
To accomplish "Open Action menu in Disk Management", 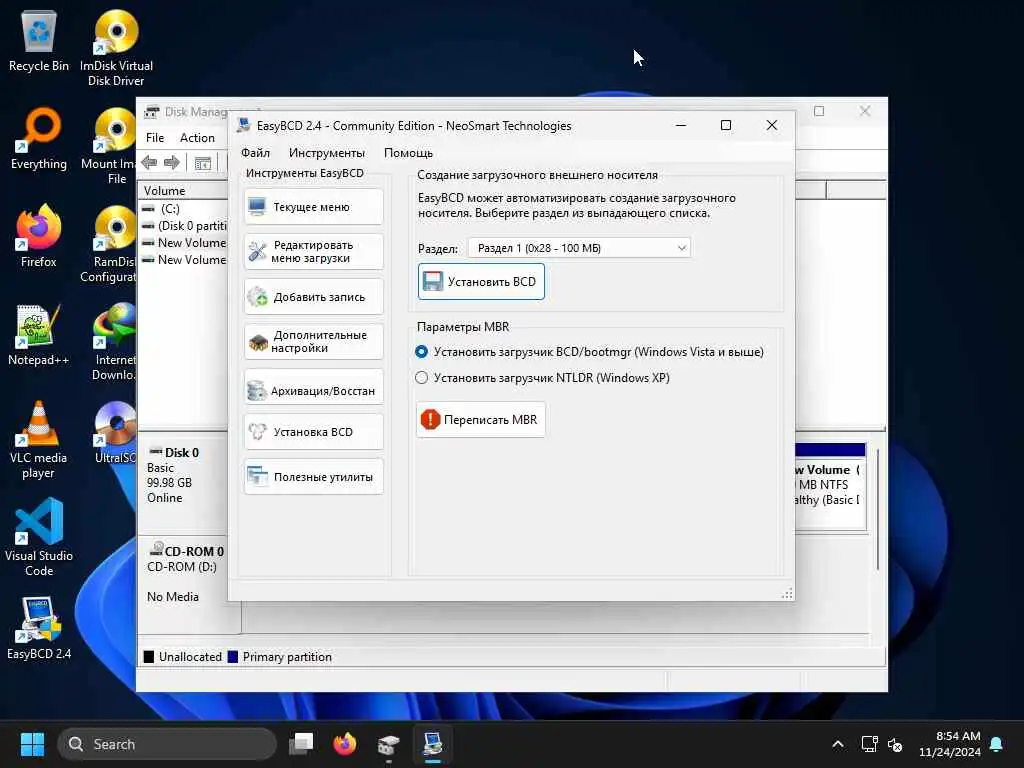I will point(197,138).
